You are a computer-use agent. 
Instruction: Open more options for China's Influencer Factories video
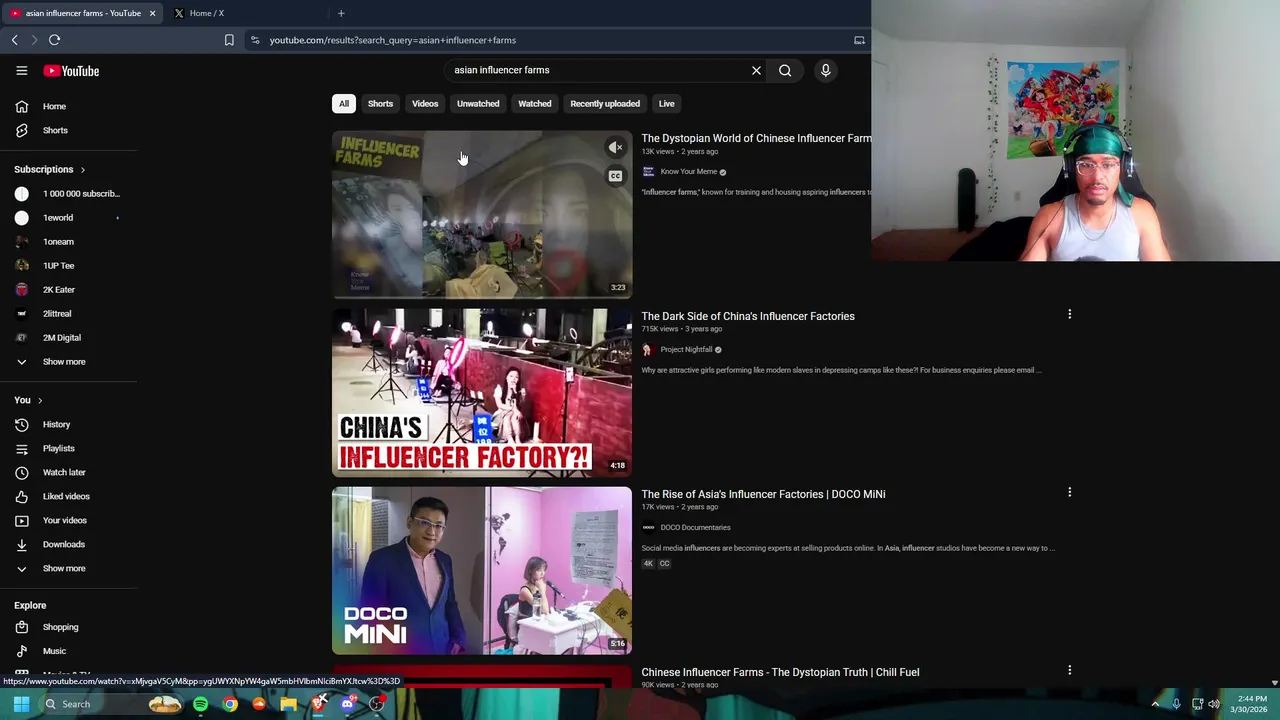tap(1069, 314)
